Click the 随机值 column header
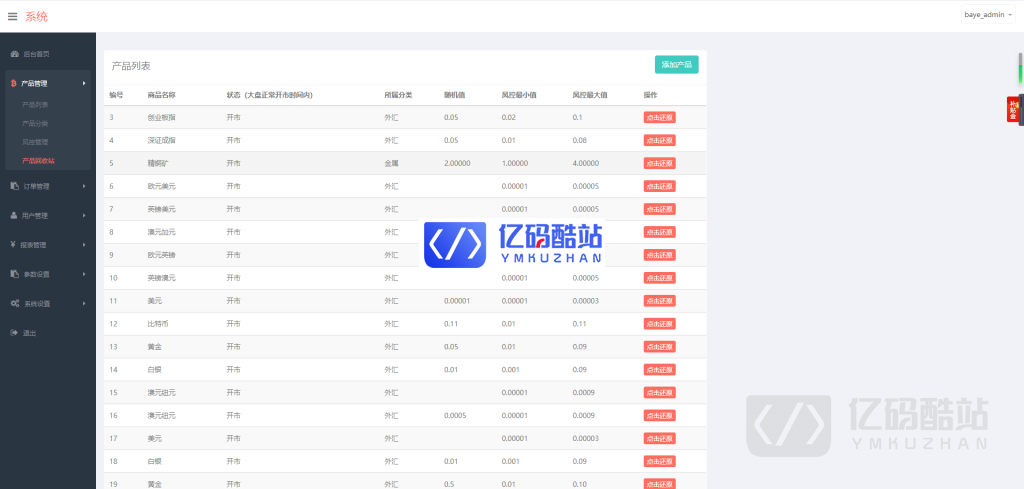 click(454, 95)
